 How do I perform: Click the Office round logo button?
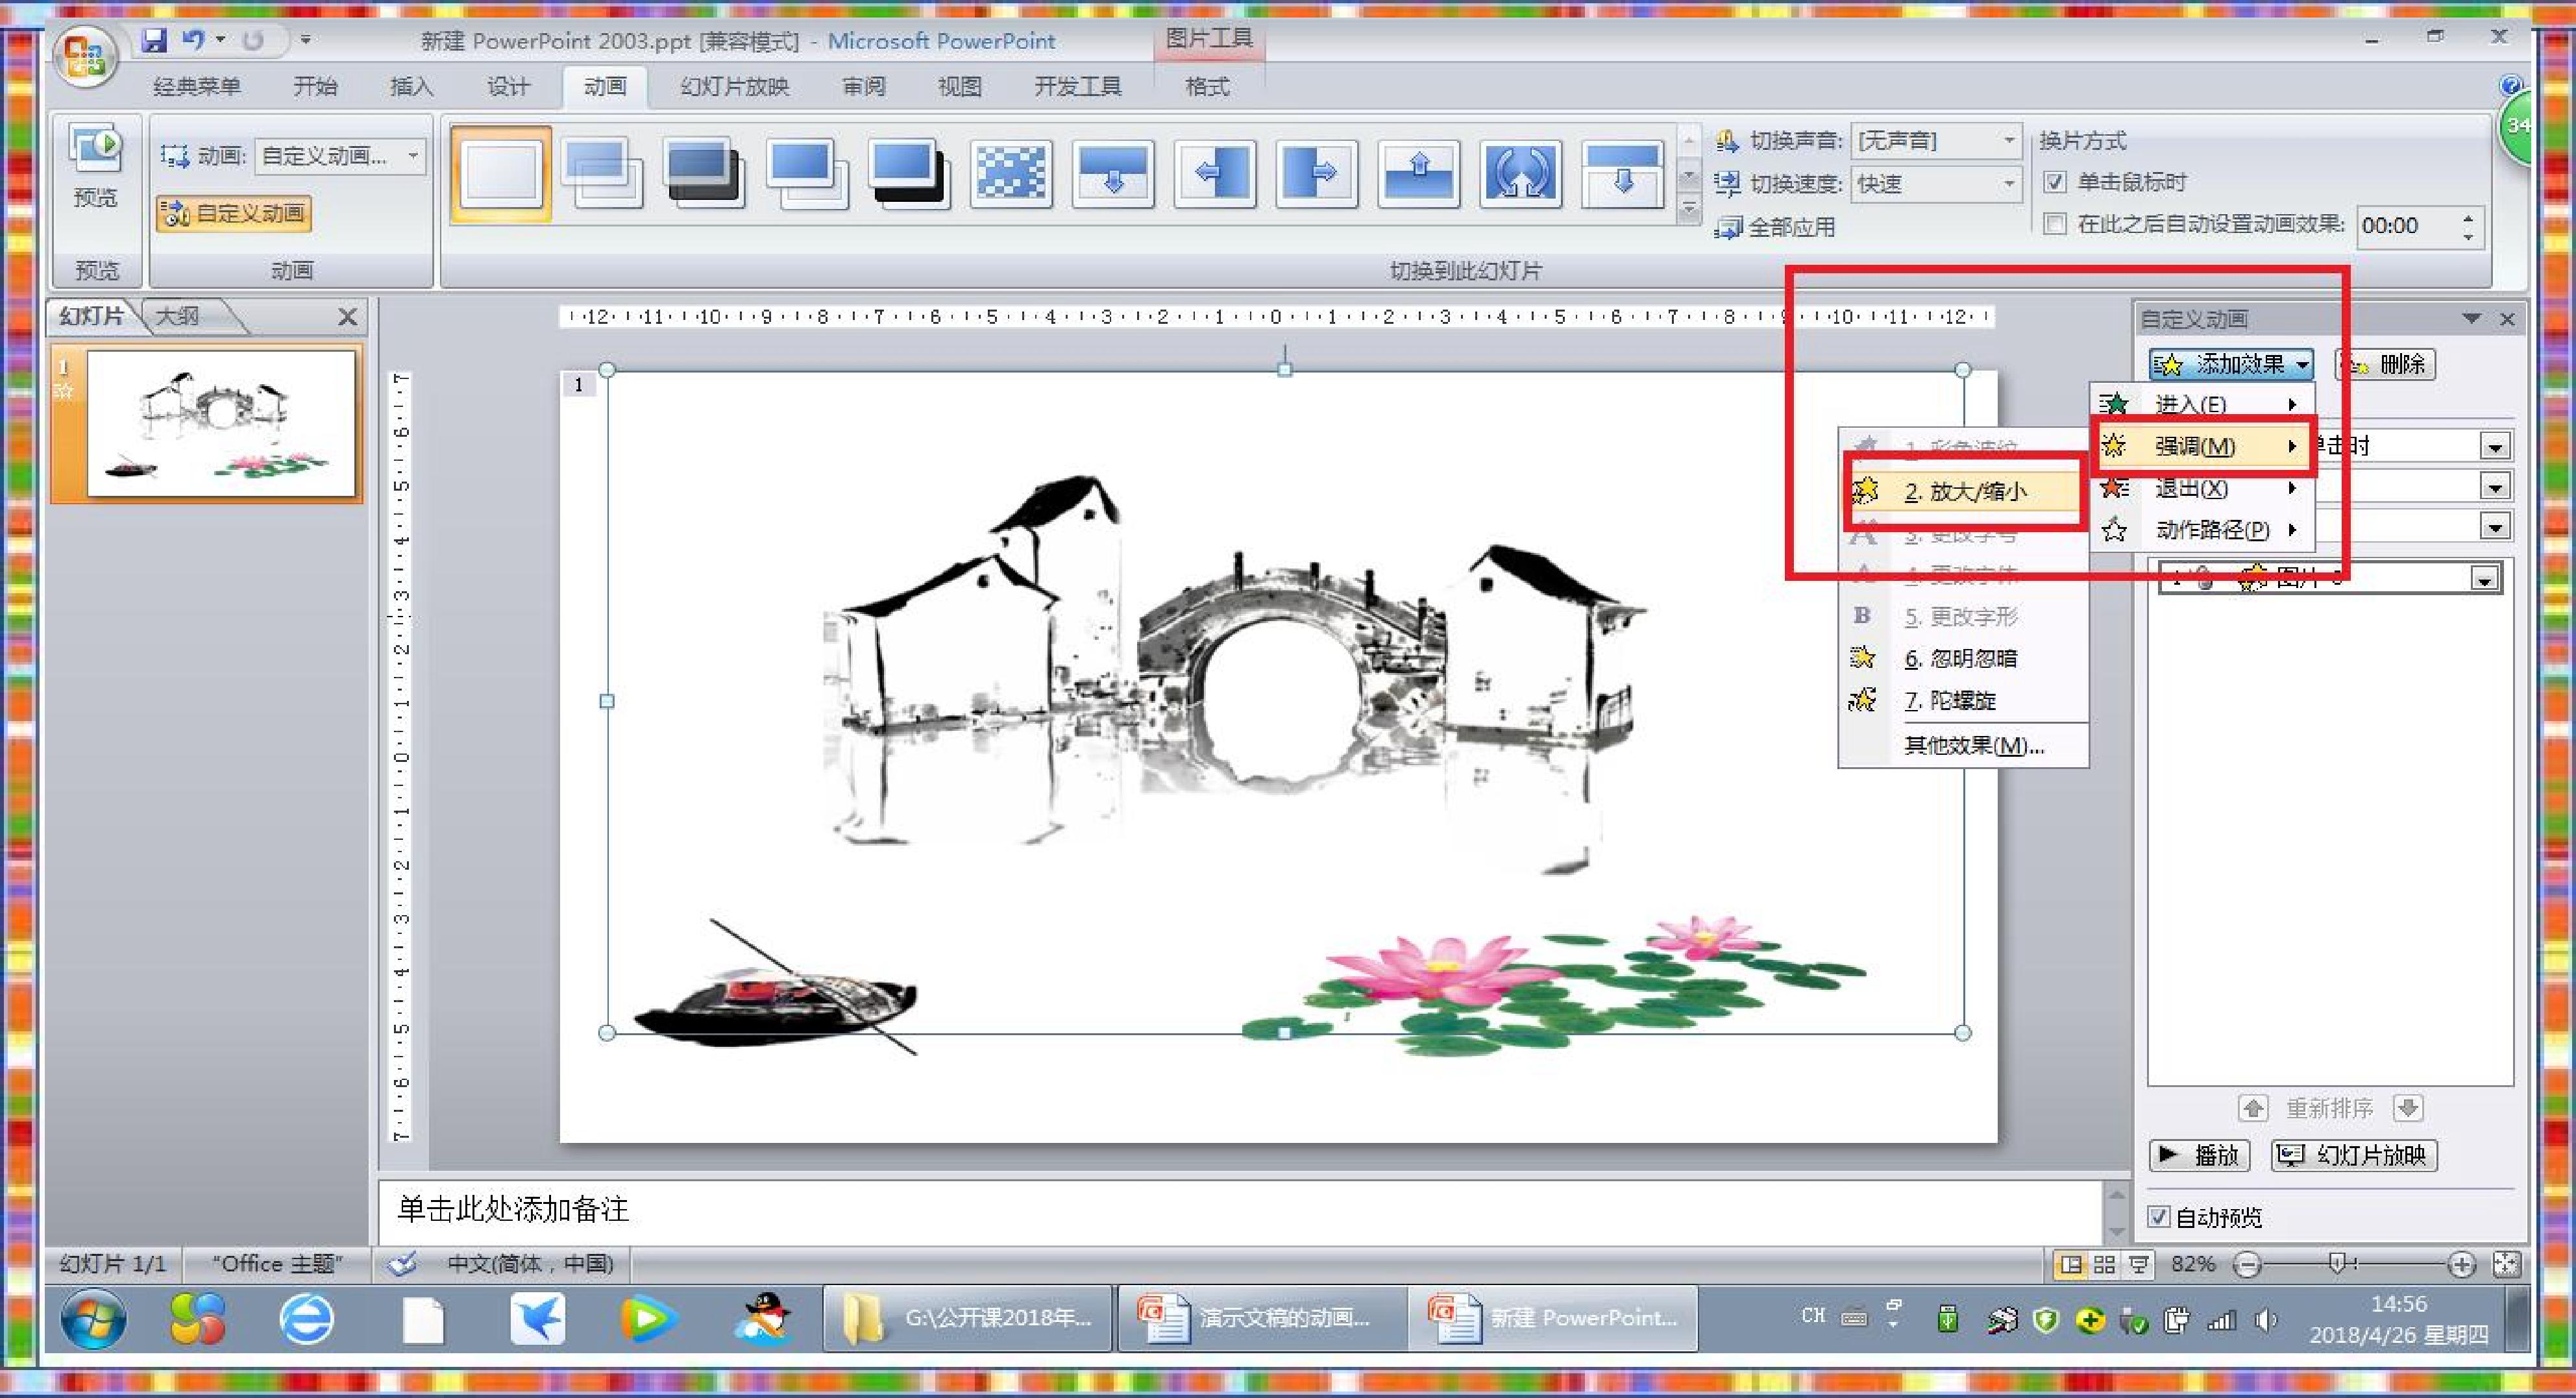click(x=86, y=56)
